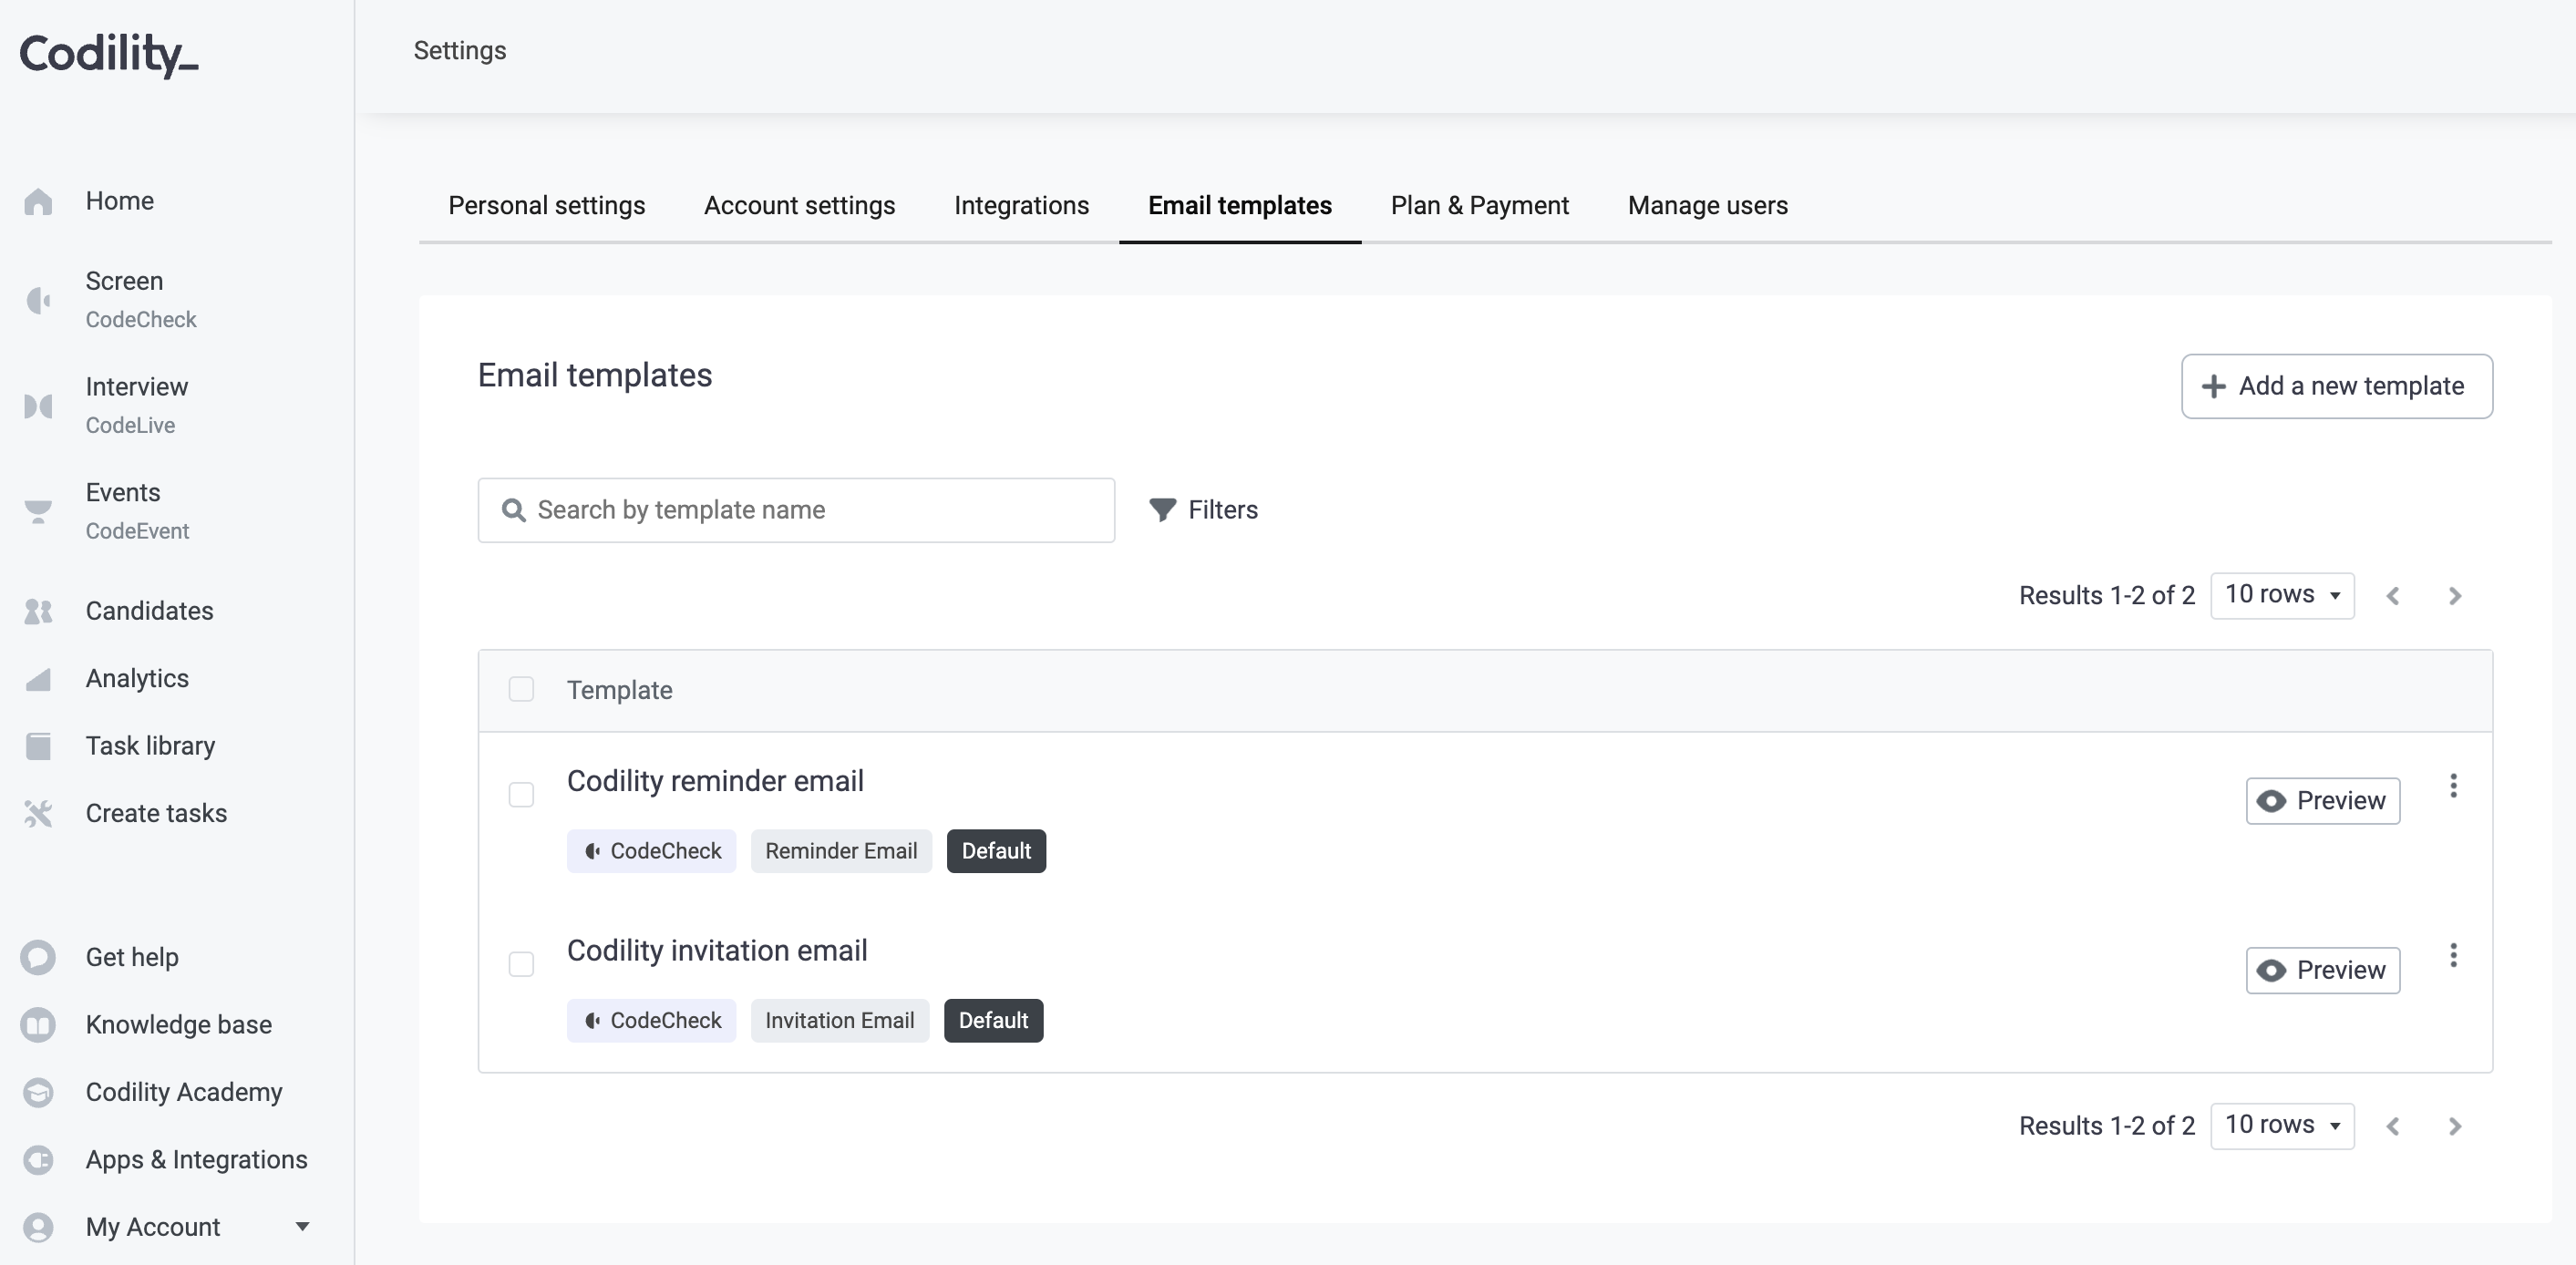The width and height of the screenshot is (2576, 1265).
Task: Click Default badge on reminder email
Action: point(996,851)
